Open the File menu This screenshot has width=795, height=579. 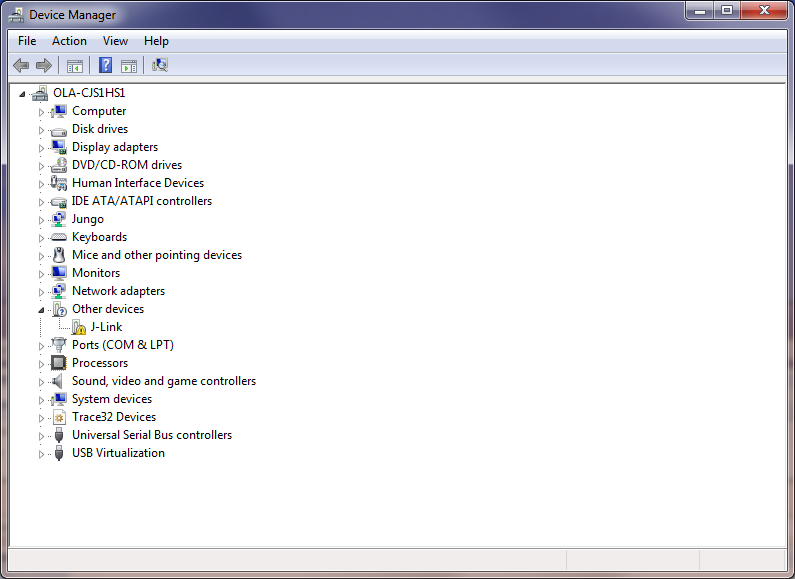27,41
